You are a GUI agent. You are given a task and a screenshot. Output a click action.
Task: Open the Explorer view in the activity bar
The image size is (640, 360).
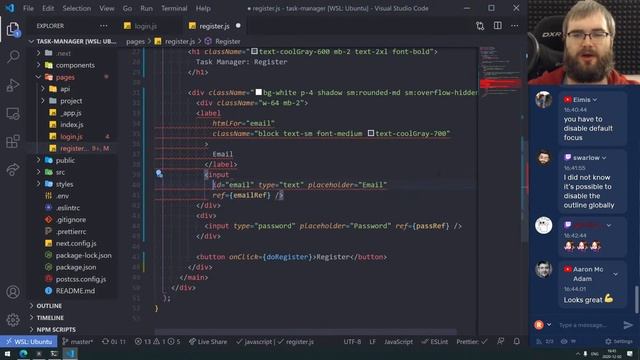[x=13, y=29]
